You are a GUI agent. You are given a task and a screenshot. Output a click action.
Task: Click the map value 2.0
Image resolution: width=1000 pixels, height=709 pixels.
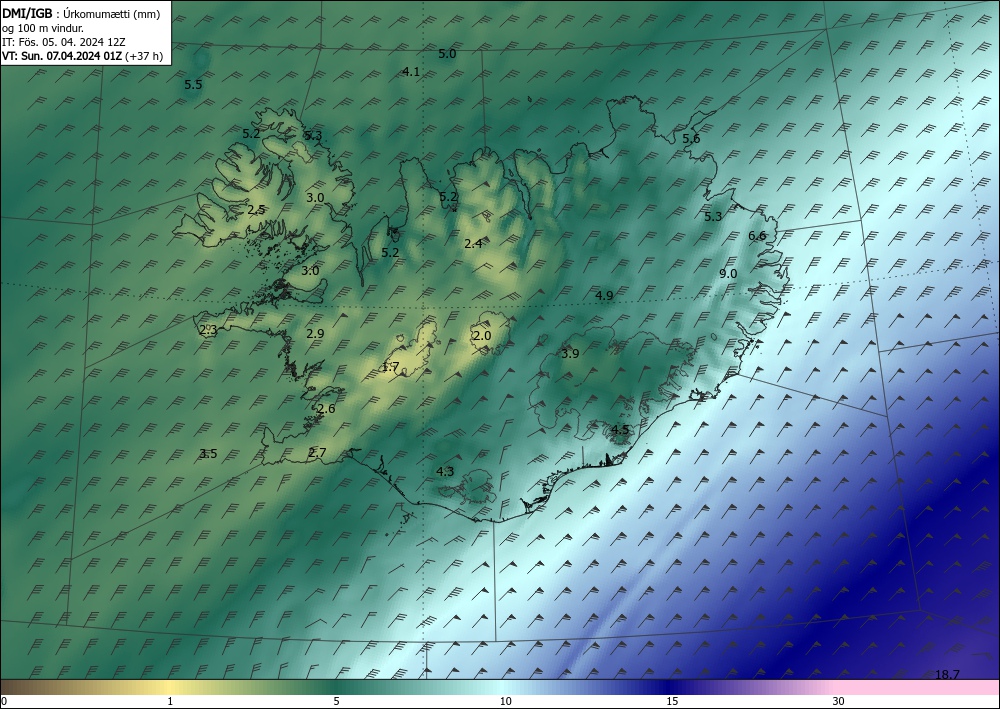482,336
